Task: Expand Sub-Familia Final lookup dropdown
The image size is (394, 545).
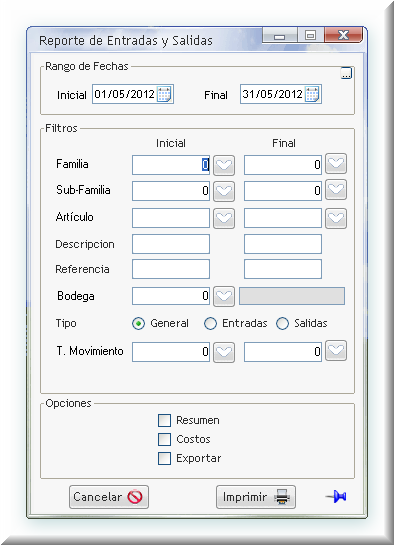Action: coord(336,189)
